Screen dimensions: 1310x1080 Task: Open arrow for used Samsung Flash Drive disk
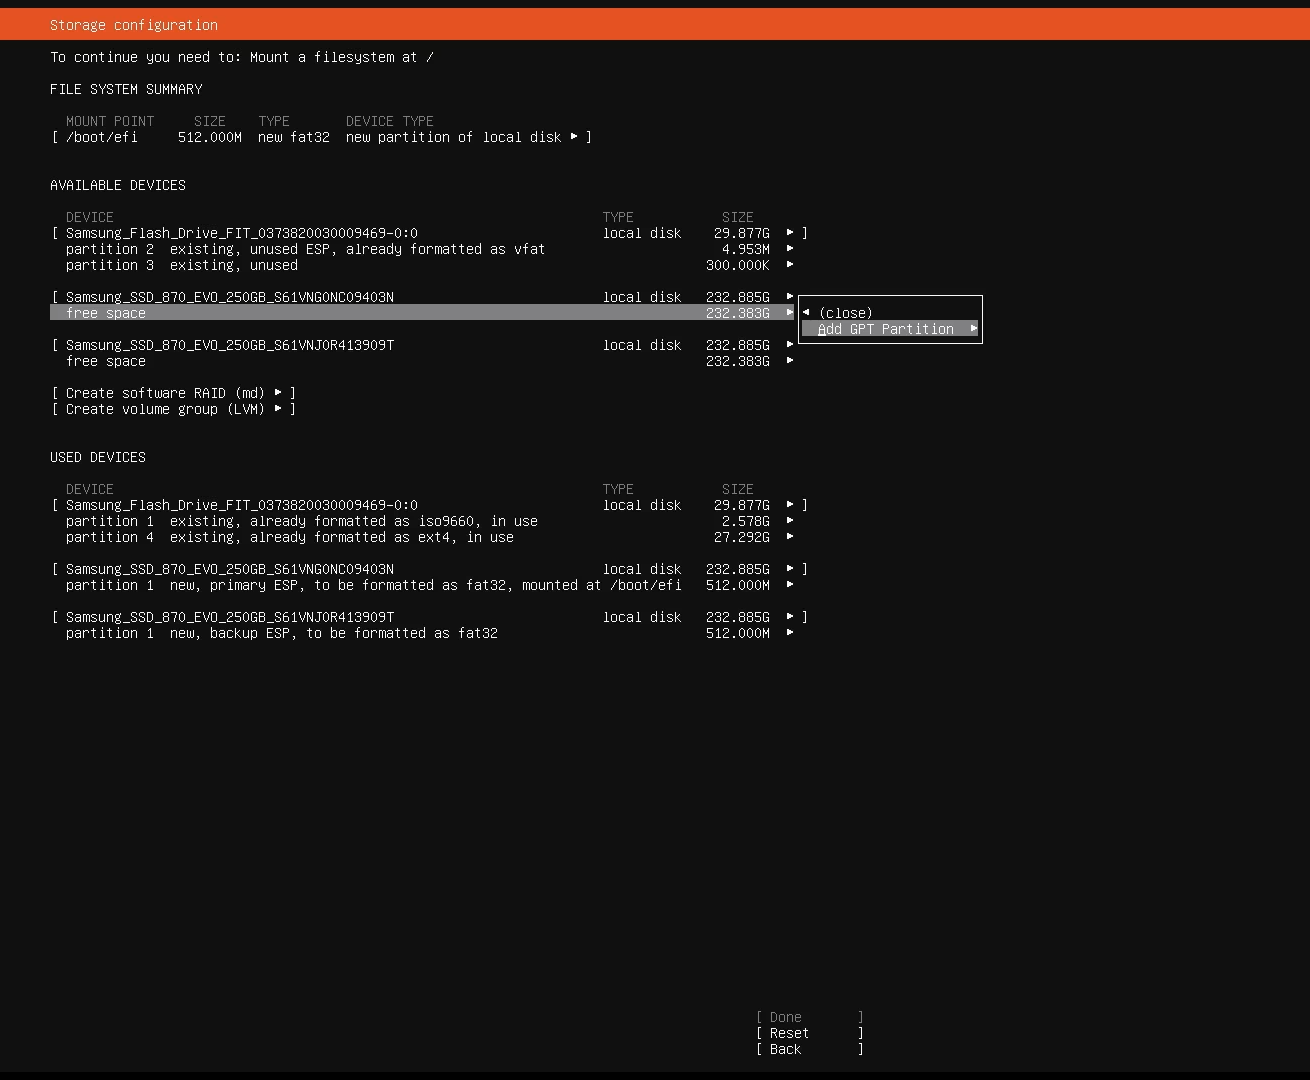pyautogui.click(x=790, y=505)
